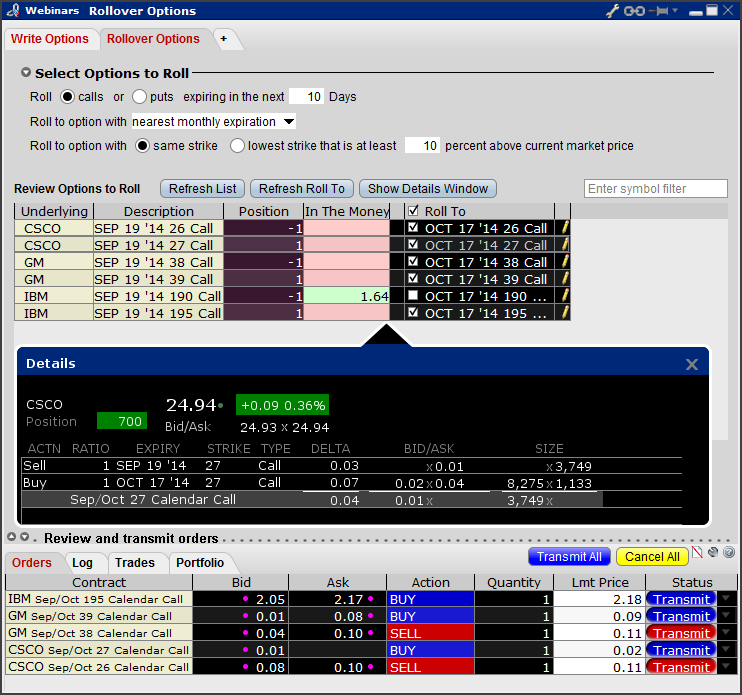Image resolution: width=742 pixels, height=695 pixels.
Task: Click the crossed-out page clear icon in orders panel
Action: tap(697, 552)
